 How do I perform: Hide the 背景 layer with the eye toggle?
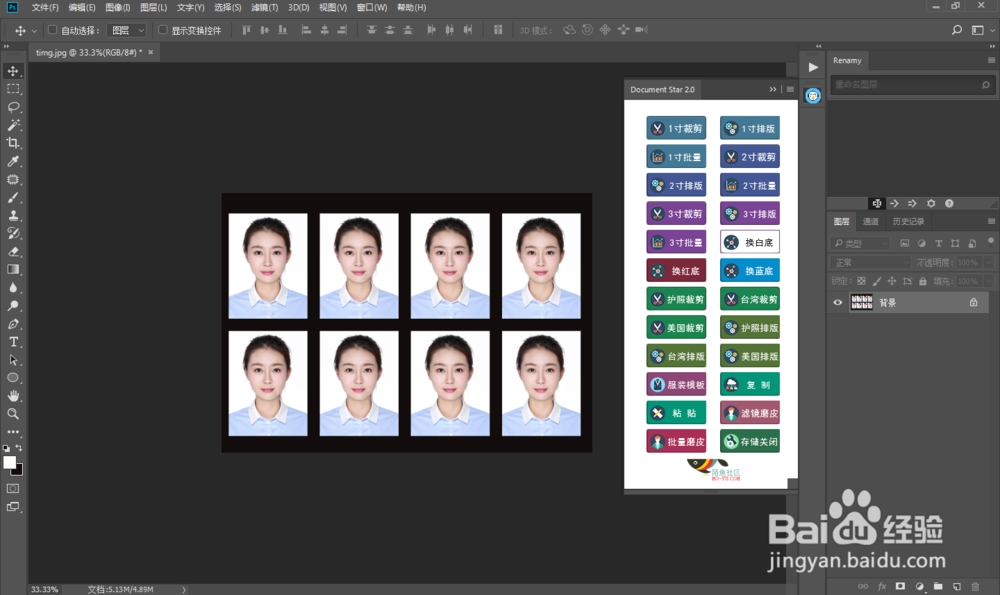[837, 302]
